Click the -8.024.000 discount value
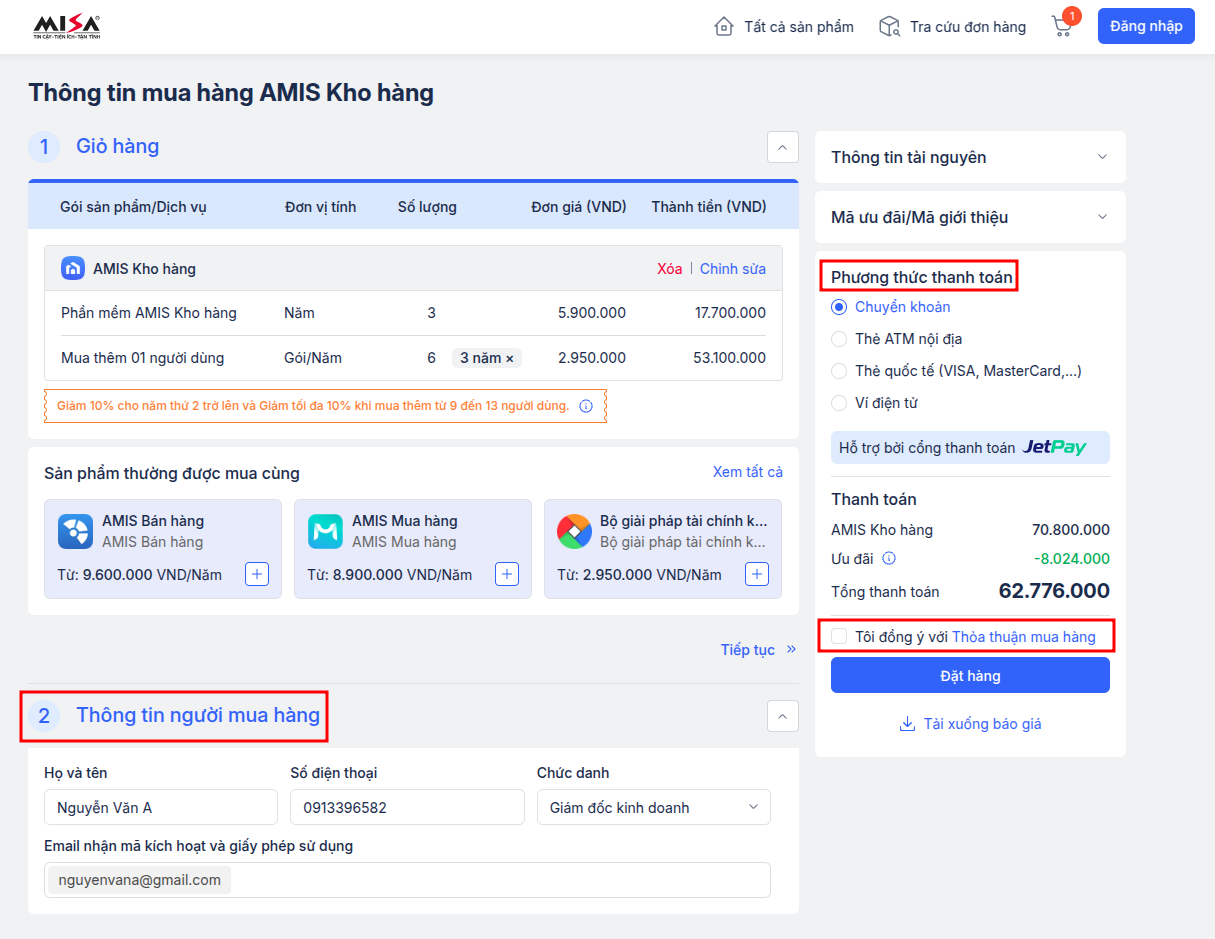1215x939 pixels. click(x=1071, y=558)
